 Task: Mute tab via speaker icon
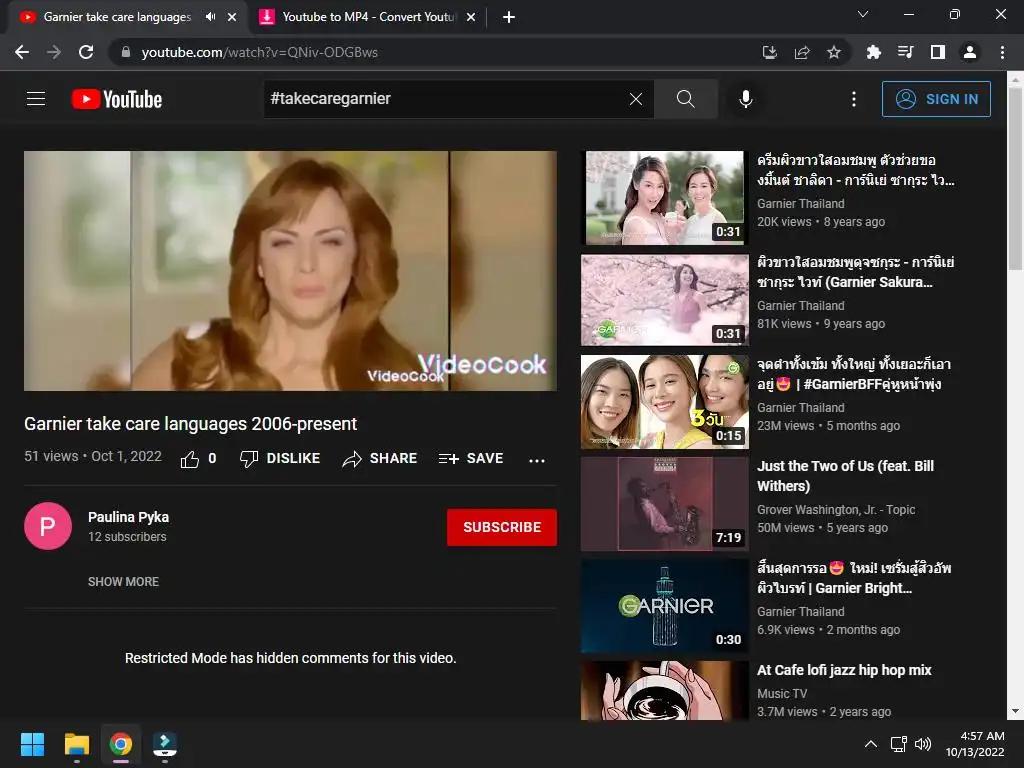click(210, 17)
